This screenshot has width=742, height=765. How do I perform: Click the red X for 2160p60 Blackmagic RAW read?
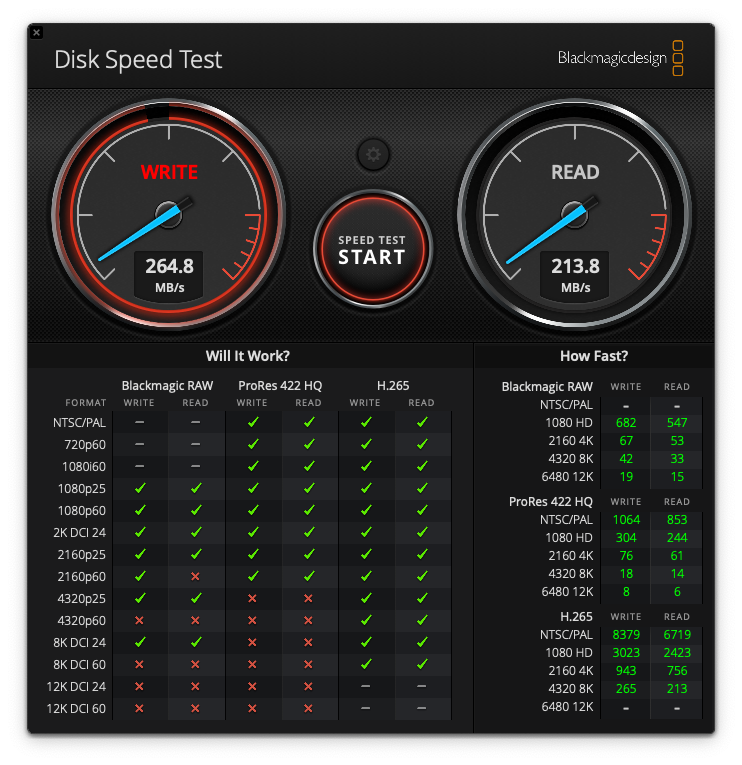(195, 576)
